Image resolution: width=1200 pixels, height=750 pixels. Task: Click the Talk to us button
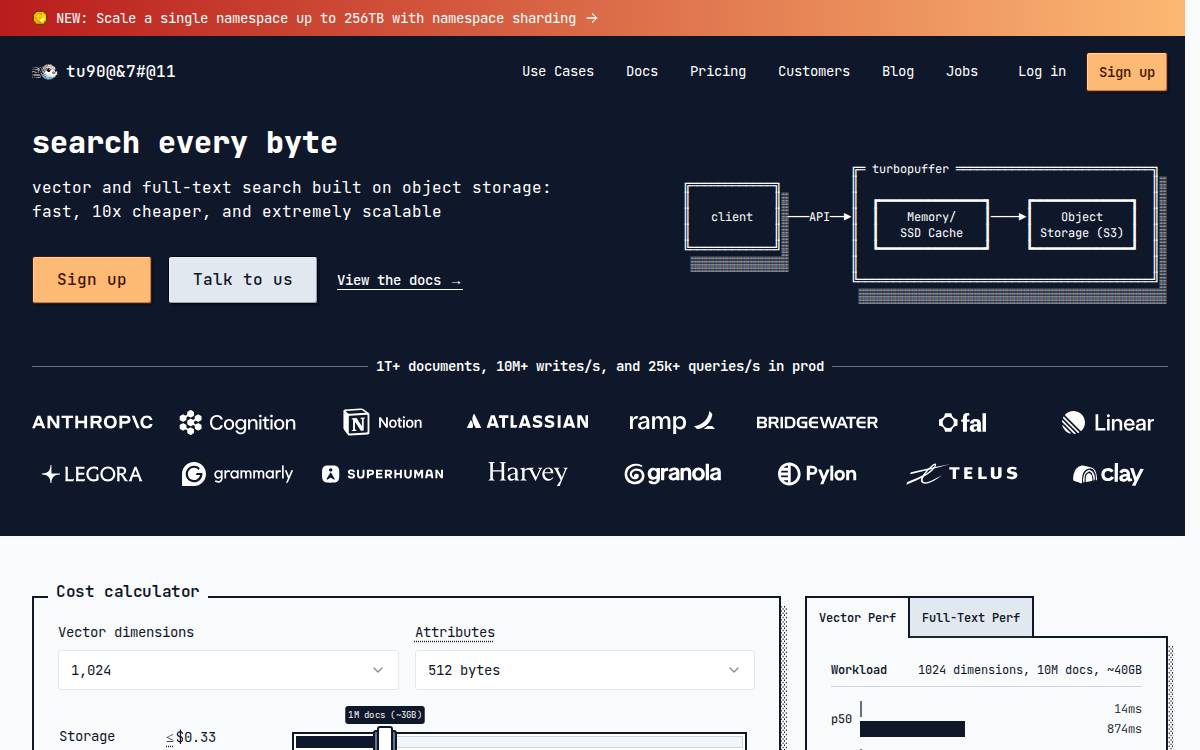click(243, 280)
